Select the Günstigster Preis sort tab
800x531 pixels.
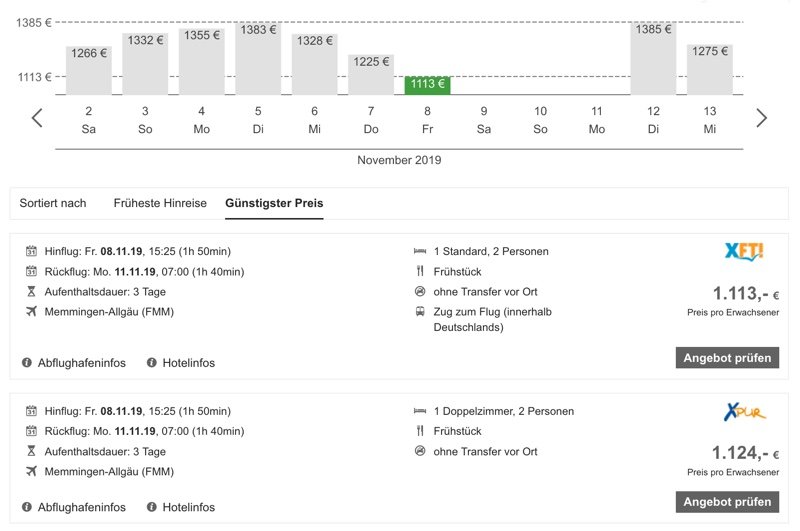click(x=274, y=203)
